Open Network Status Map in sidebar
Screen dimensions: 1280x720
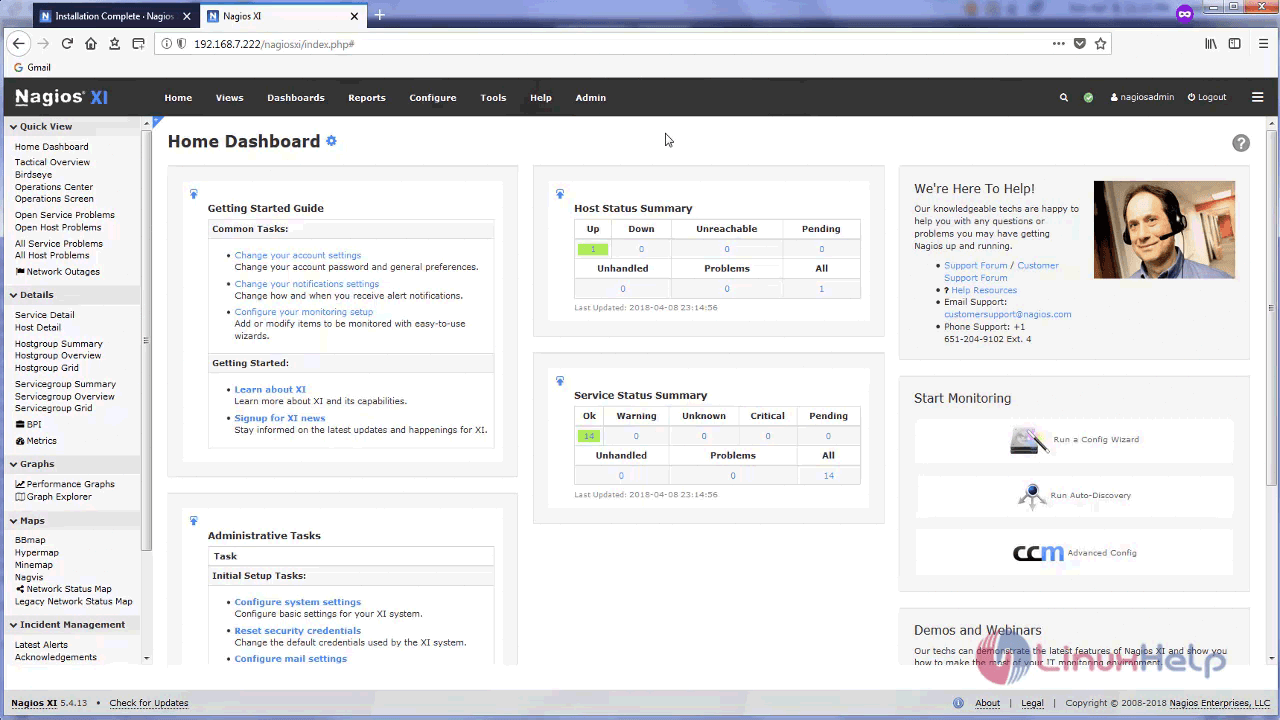[x=64, y=589]
